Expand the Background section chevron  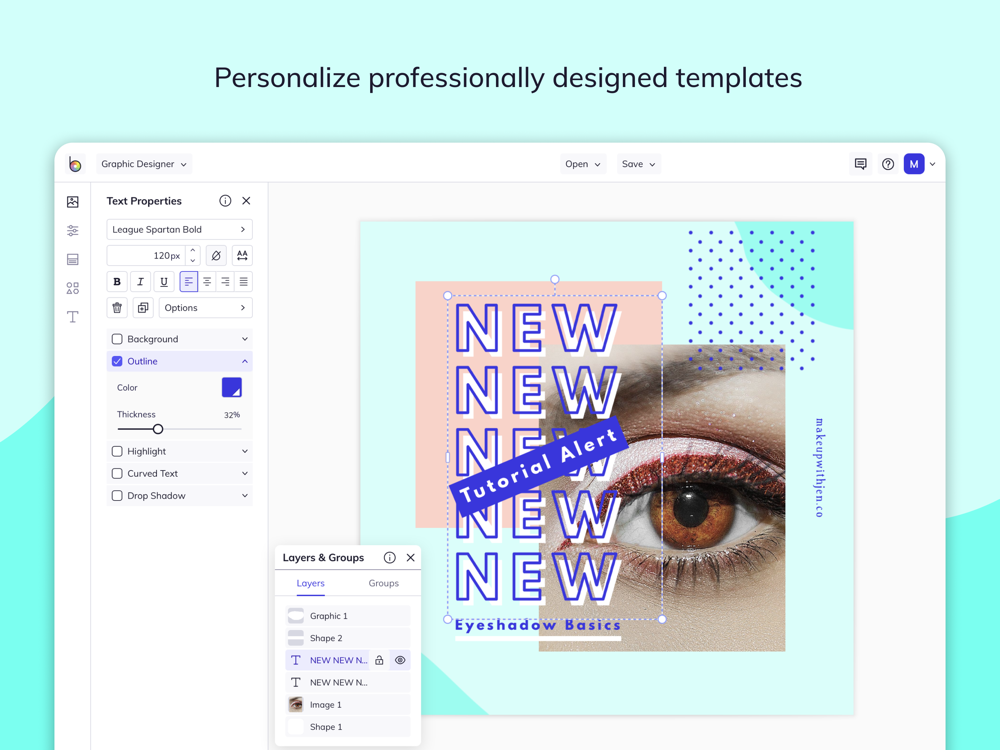[x=245, y=339]
